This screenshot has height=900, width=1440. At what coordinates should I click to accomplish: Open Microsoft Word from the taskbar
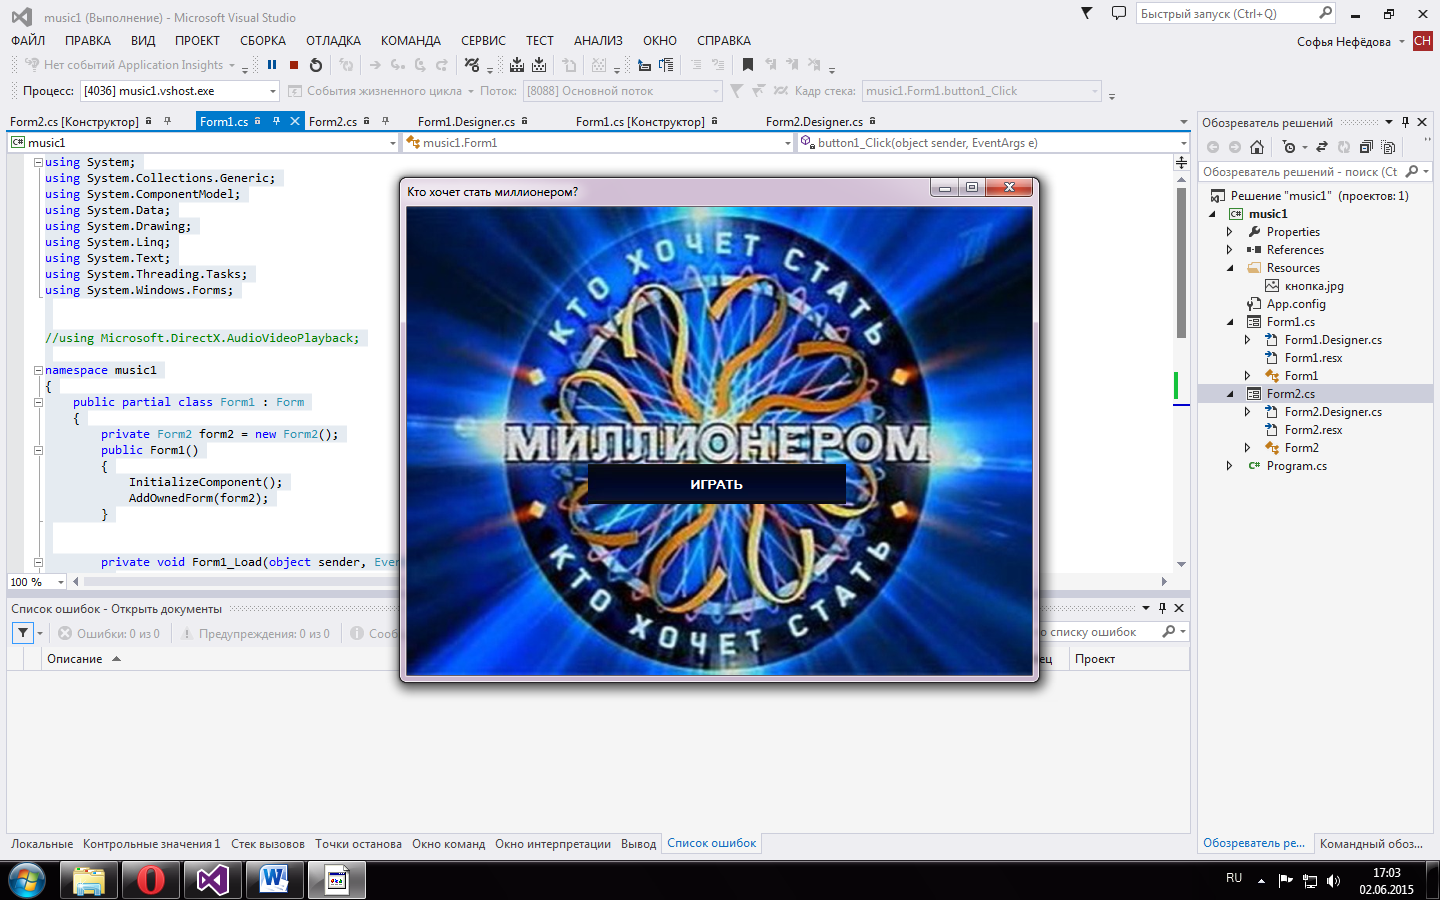274,880
